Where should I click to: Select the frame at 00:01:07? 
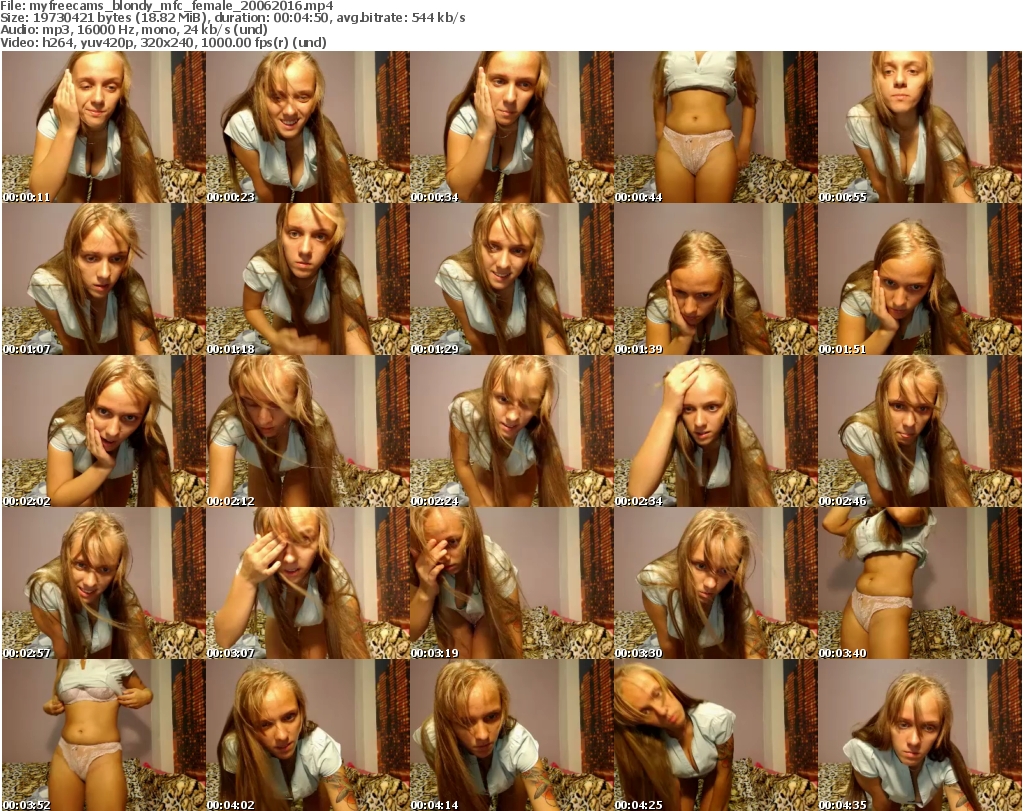coord(104,279)
